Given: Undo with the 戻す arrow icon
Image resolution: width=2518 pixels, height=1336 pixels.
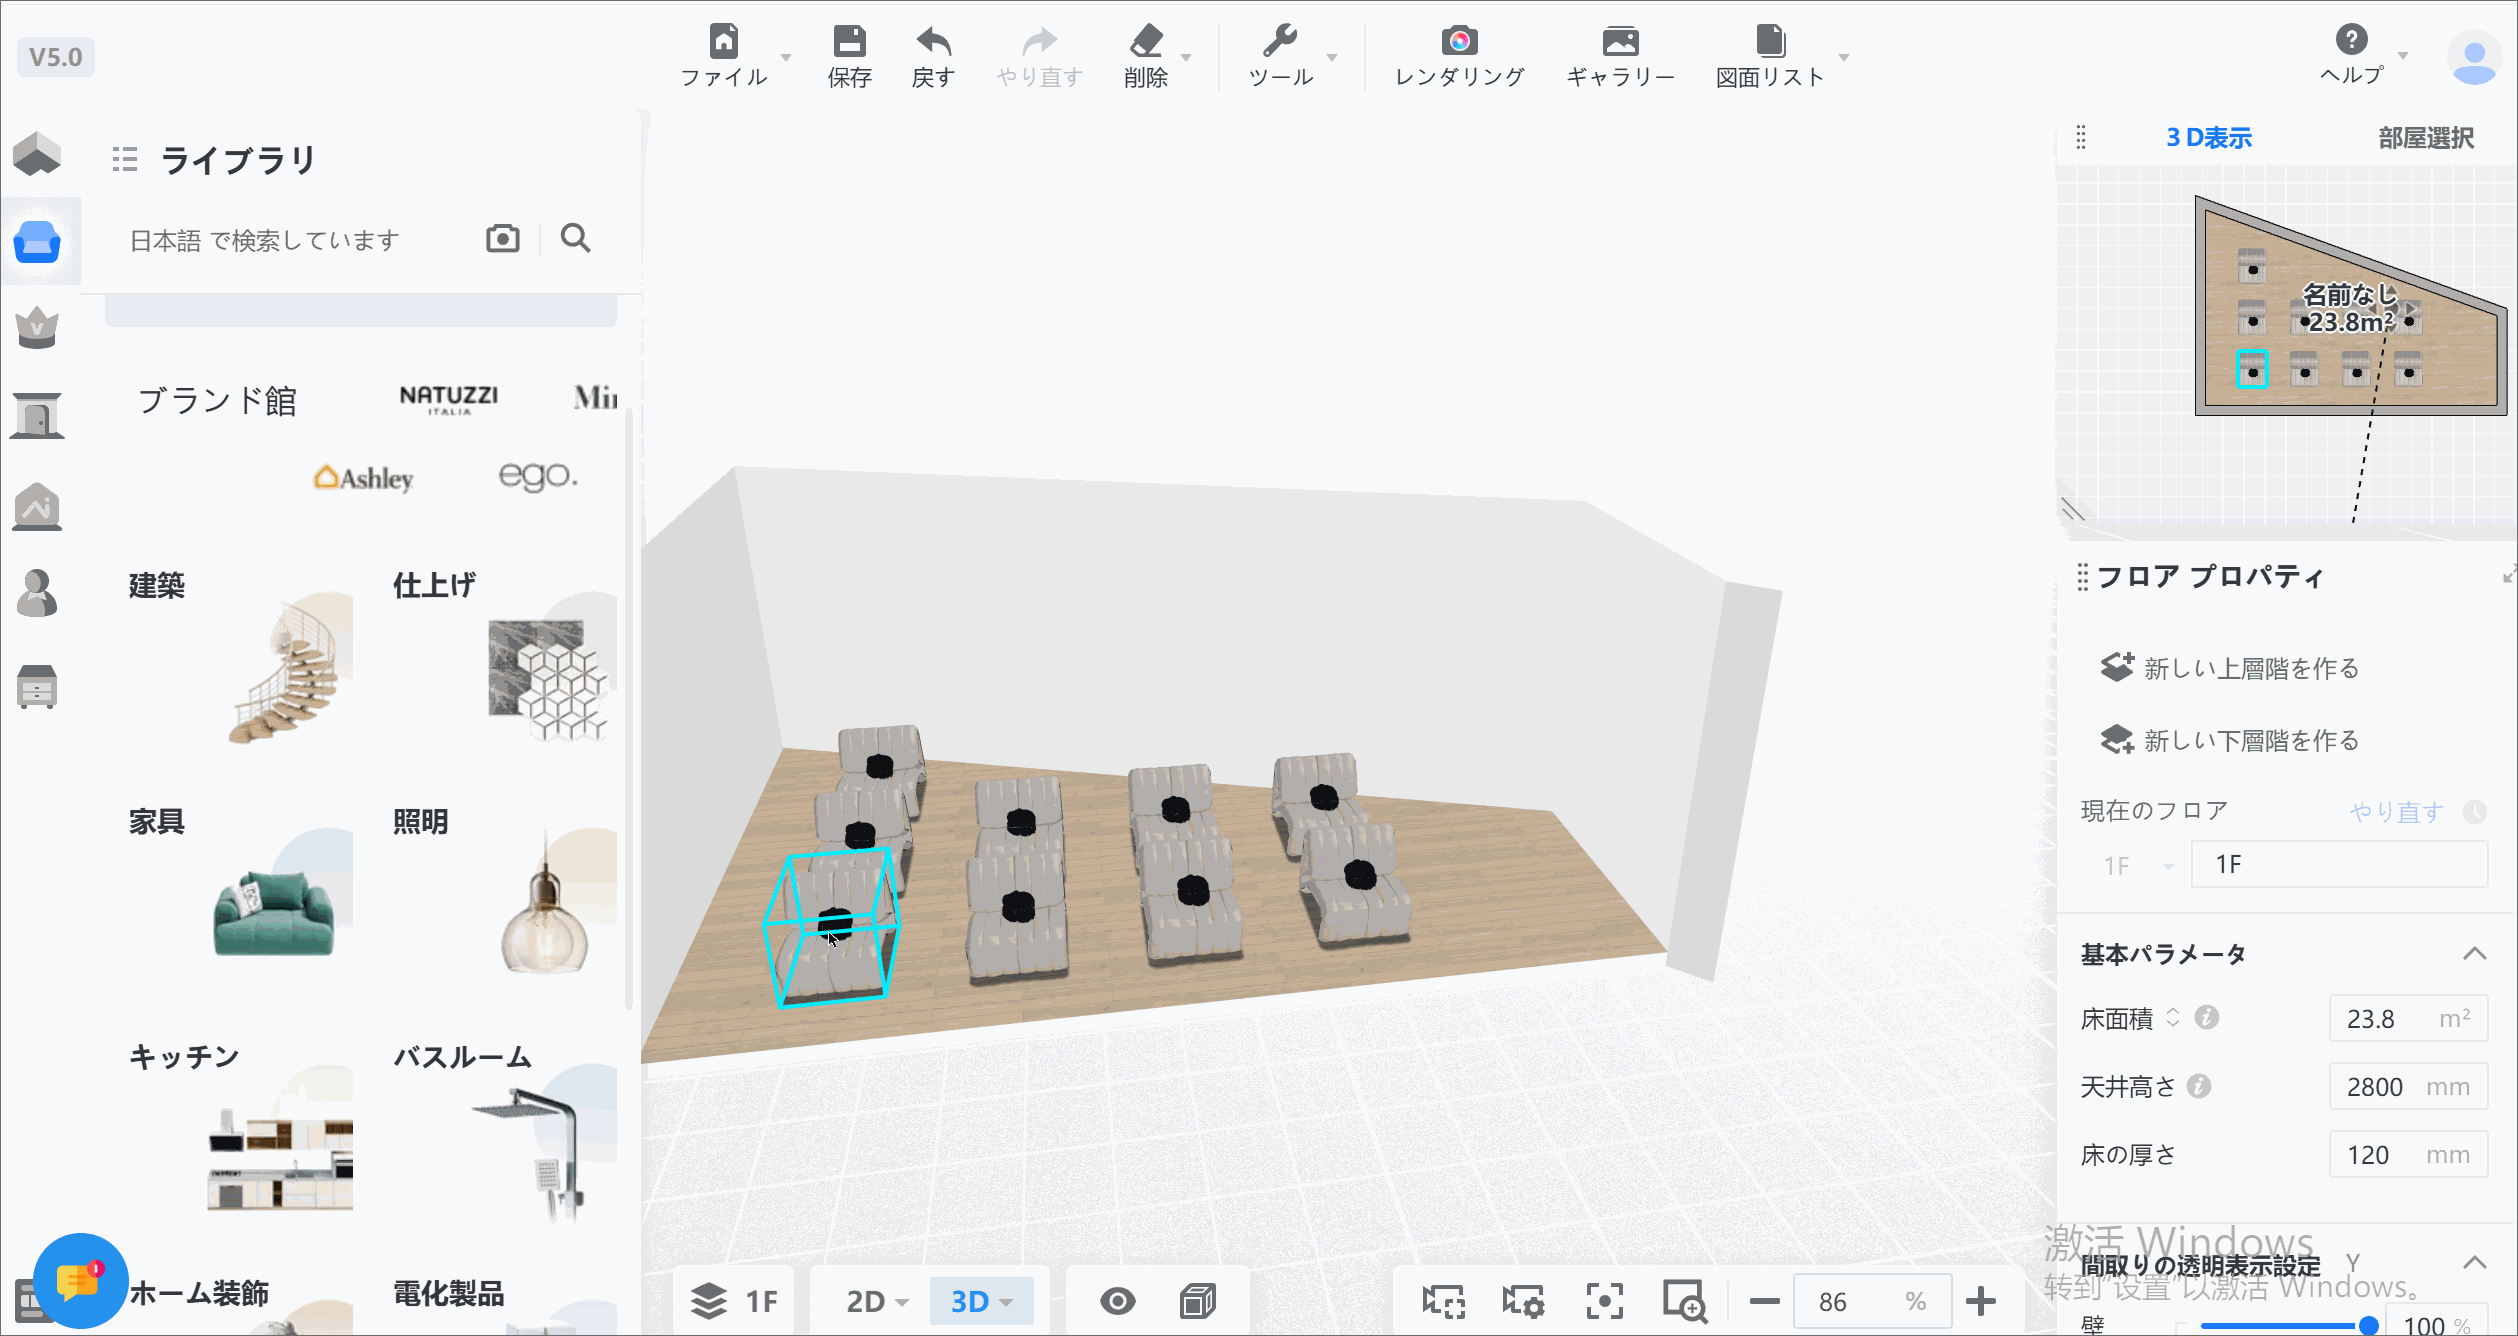Looking at the screenshot, I should click(934, 42).
